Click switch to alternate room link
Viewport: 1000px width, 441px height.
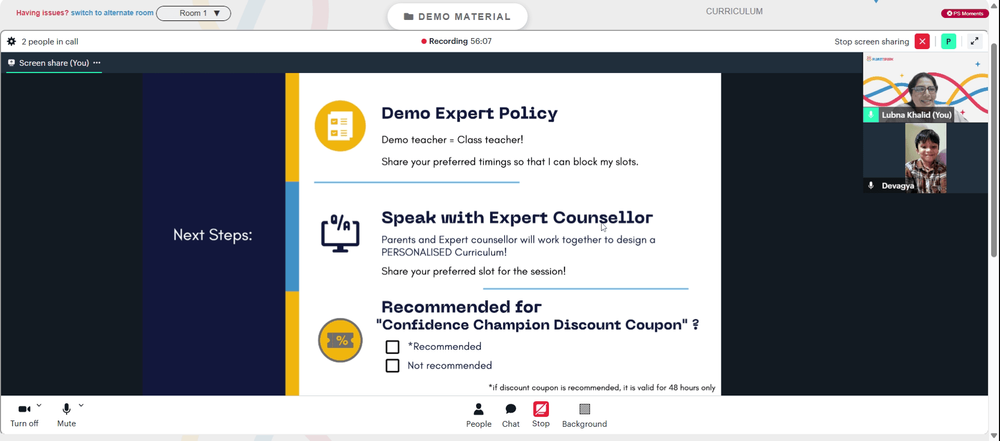(112, 13)
